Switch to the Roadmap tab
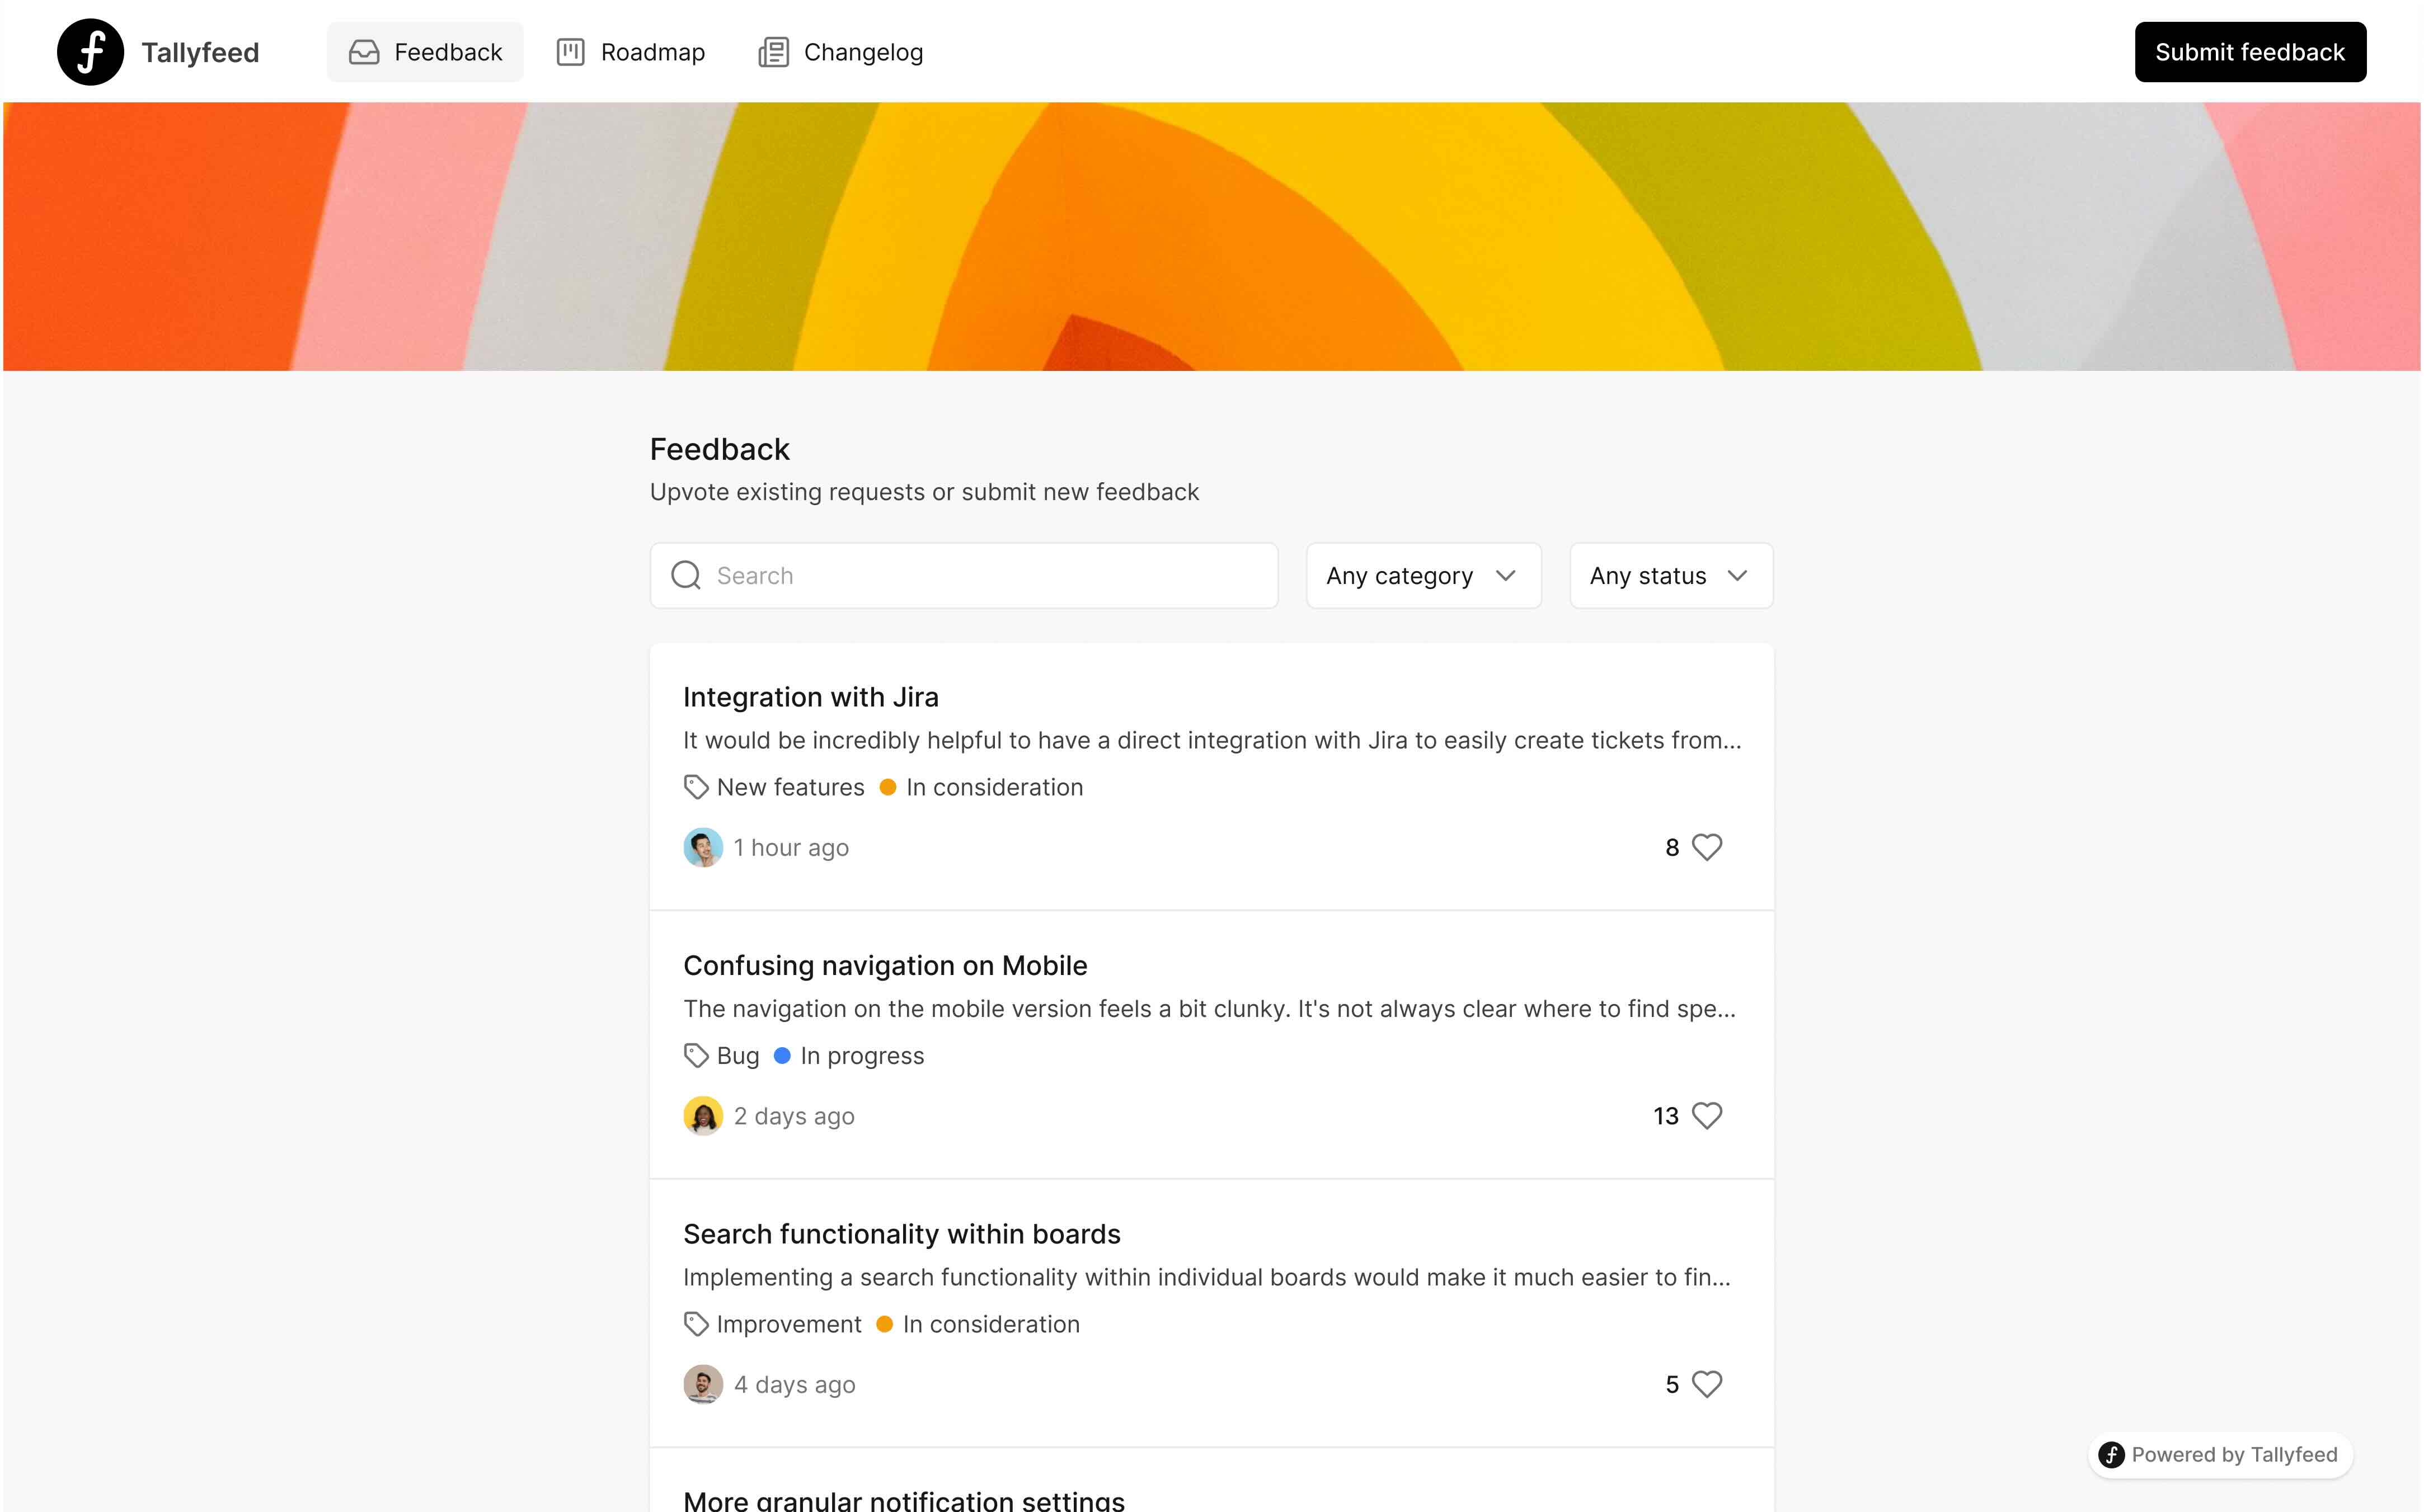 coord(630,52)
